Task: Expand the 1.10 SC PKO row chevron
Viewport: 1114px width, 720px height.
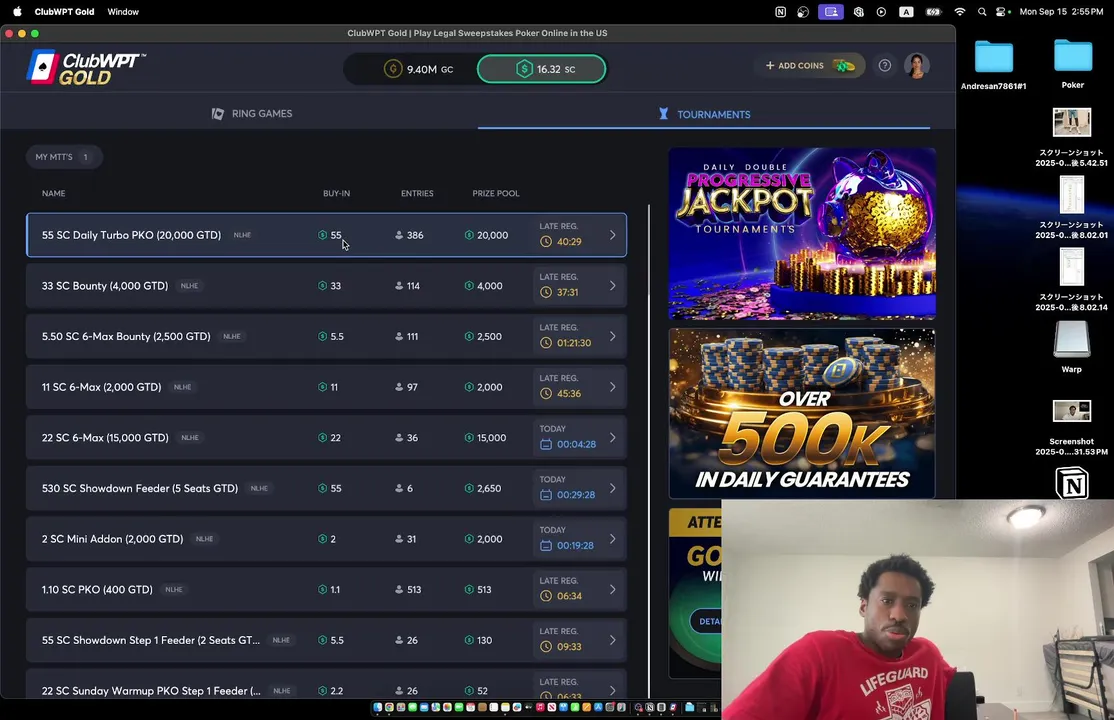Action: tap(612, 589)
